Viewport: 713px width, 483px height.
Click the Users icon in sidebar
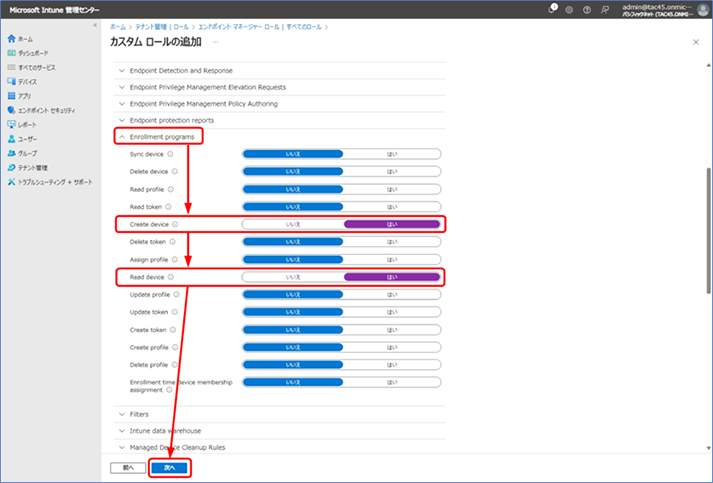pos(11,139)
